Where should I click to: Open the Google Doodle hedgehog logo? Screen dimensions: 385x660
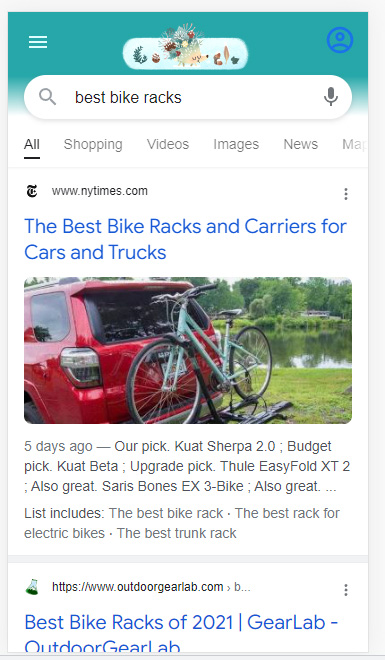click(185, 48)
